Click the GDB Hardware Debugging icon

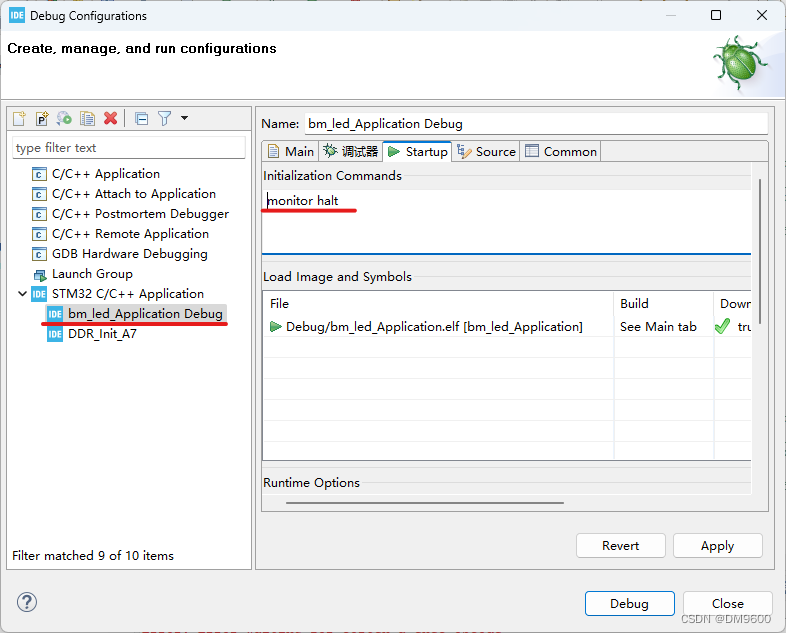(x=39, y=255)
